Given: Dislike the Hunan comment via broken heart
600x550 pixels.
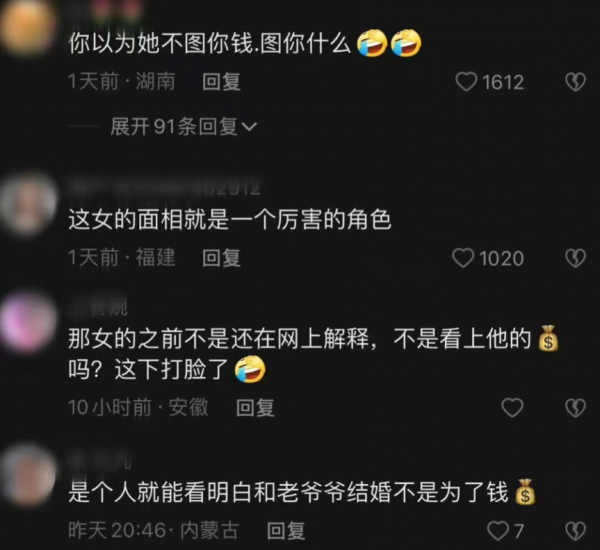Looking at the screenshot, I should [x=576, y=82].
